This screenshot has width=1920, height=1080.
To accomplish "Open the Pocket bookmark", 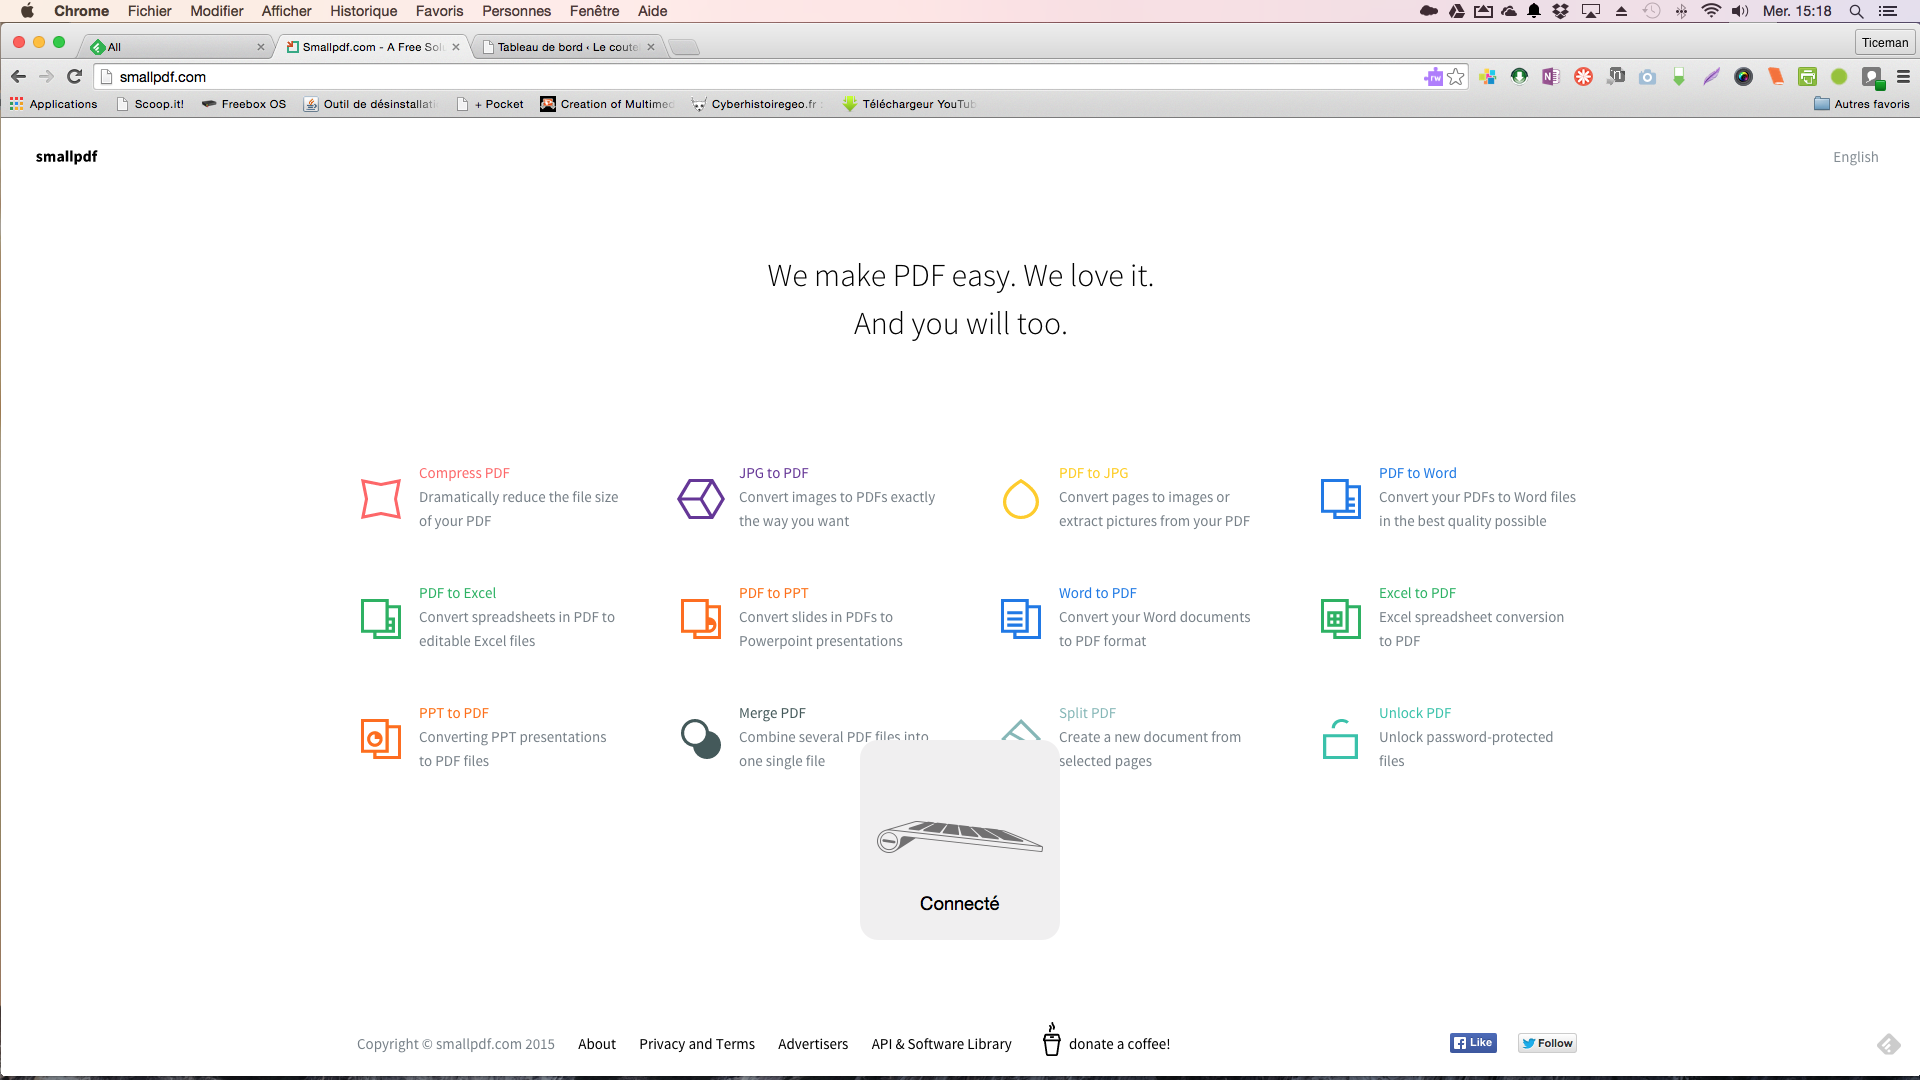I will pos(490,104).
